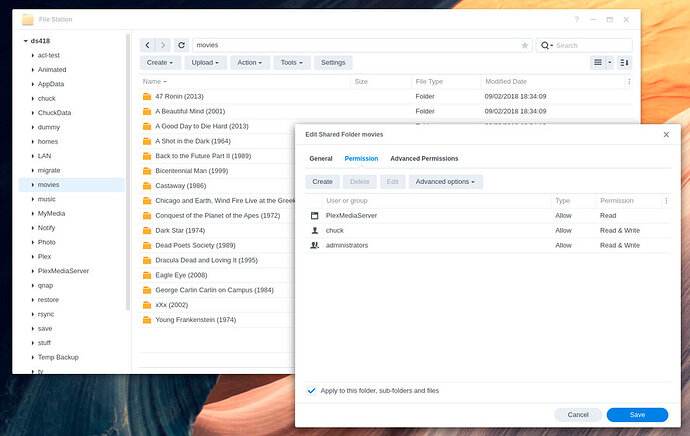Switch to list view mode icon
690x436 pixels.
tap(598, 62)
